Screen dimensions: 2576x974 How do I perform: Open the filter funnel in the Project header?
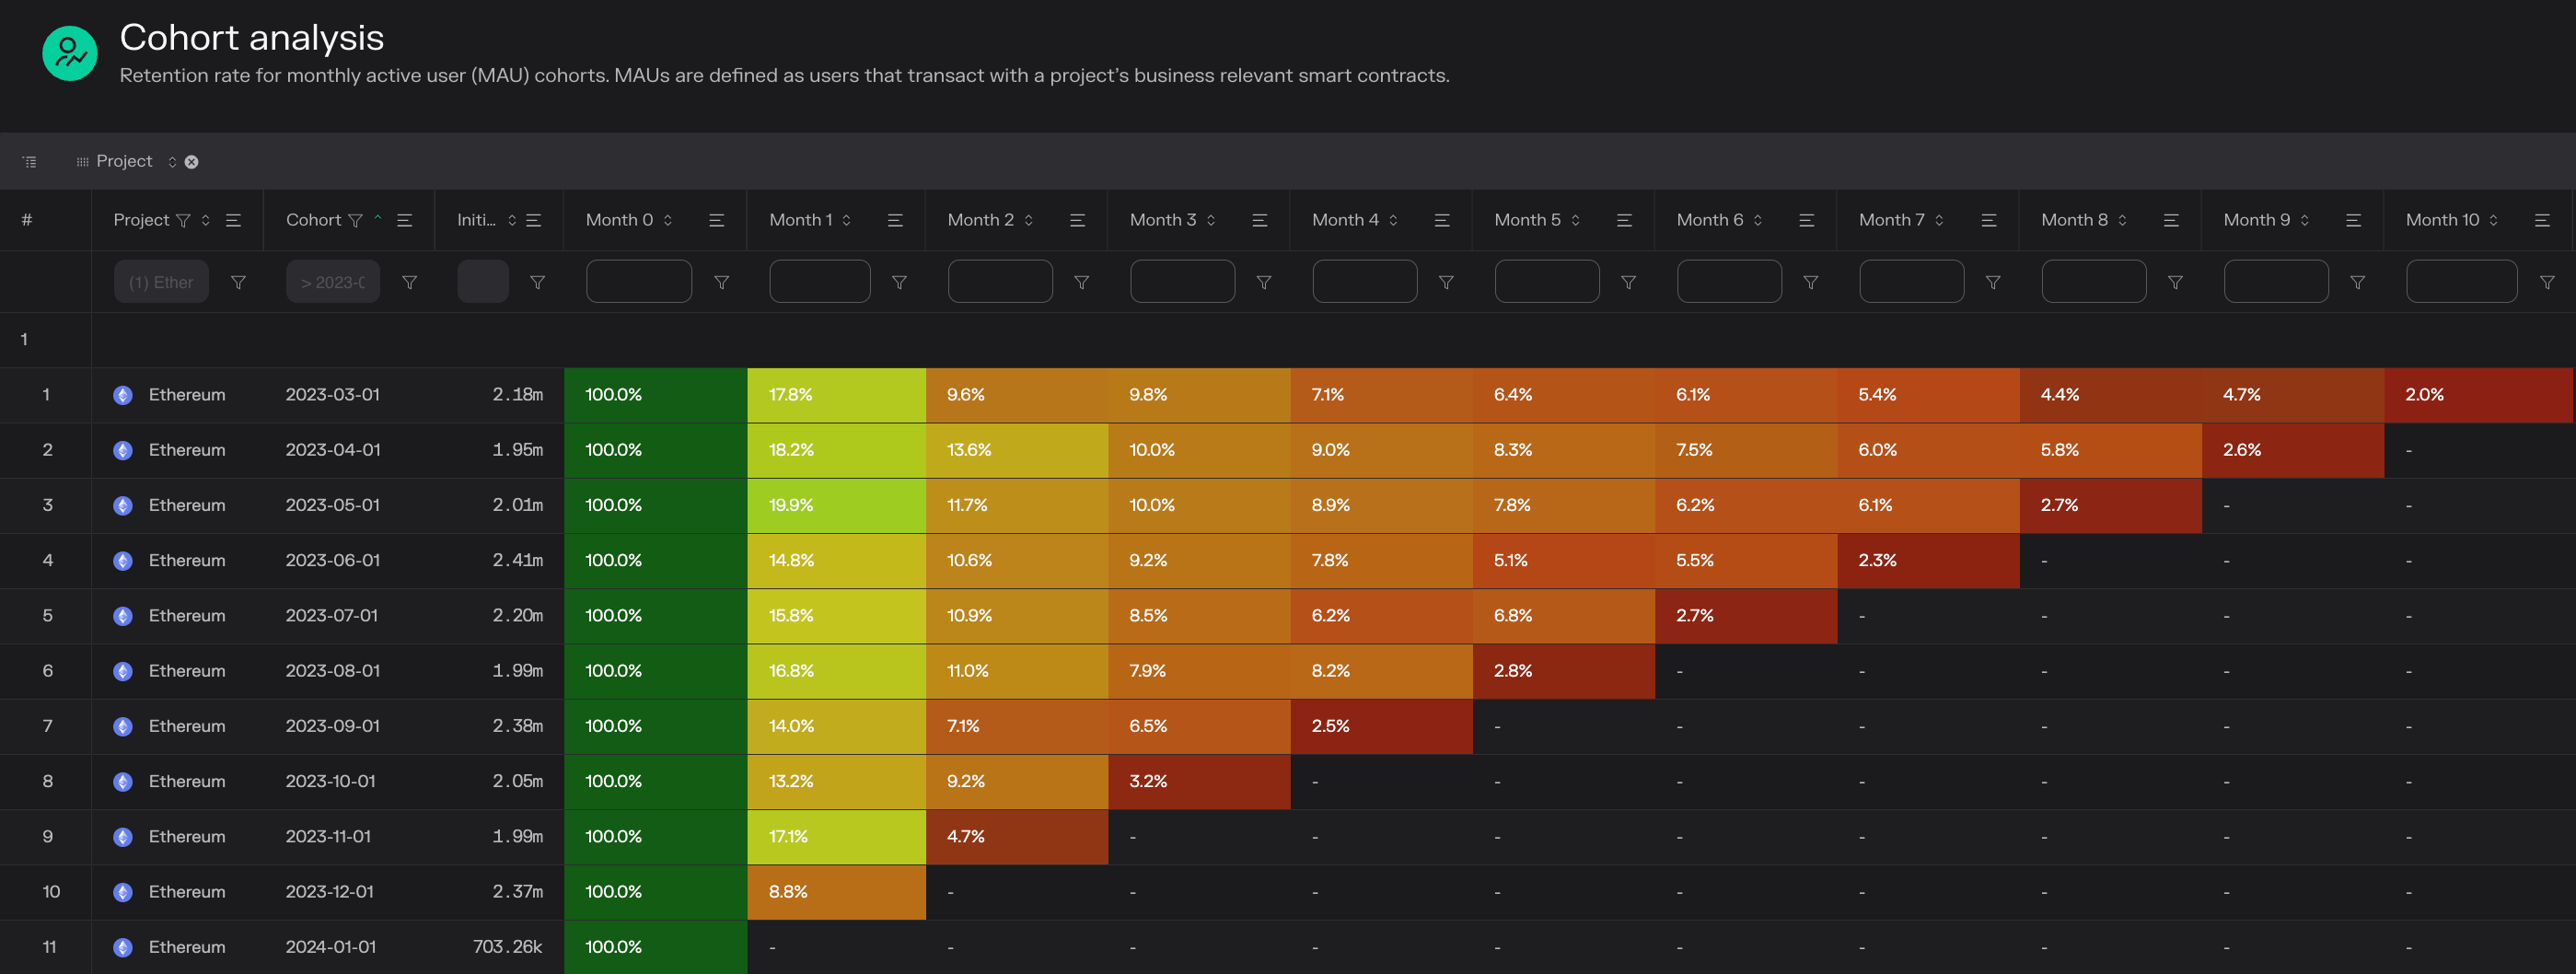coord(183,220)
